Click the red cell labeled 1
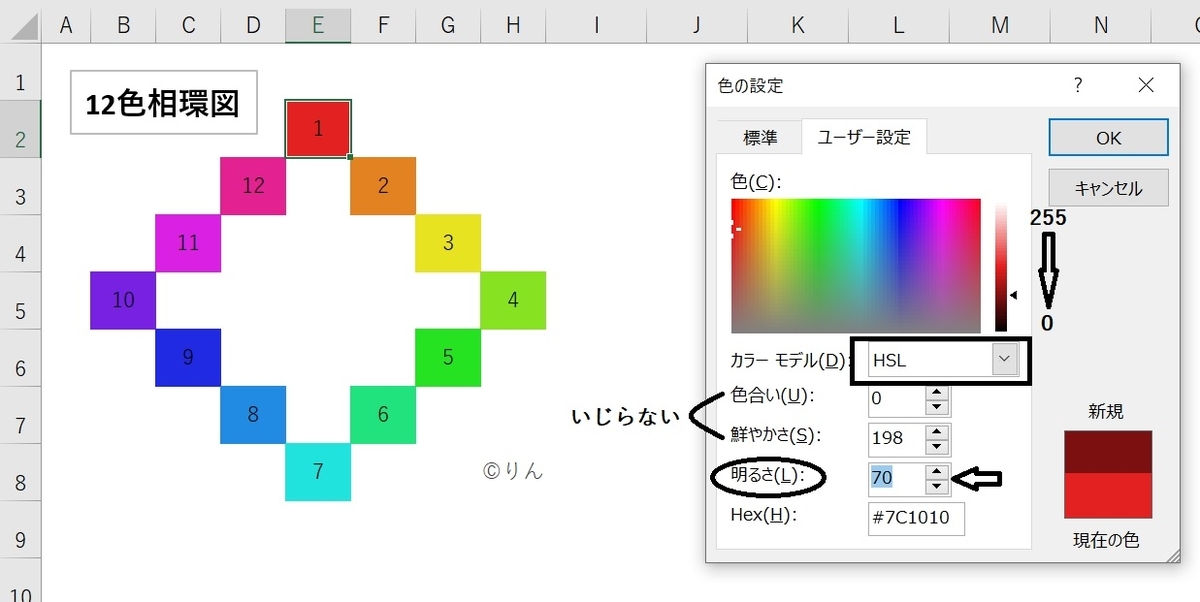 point(318,129)
